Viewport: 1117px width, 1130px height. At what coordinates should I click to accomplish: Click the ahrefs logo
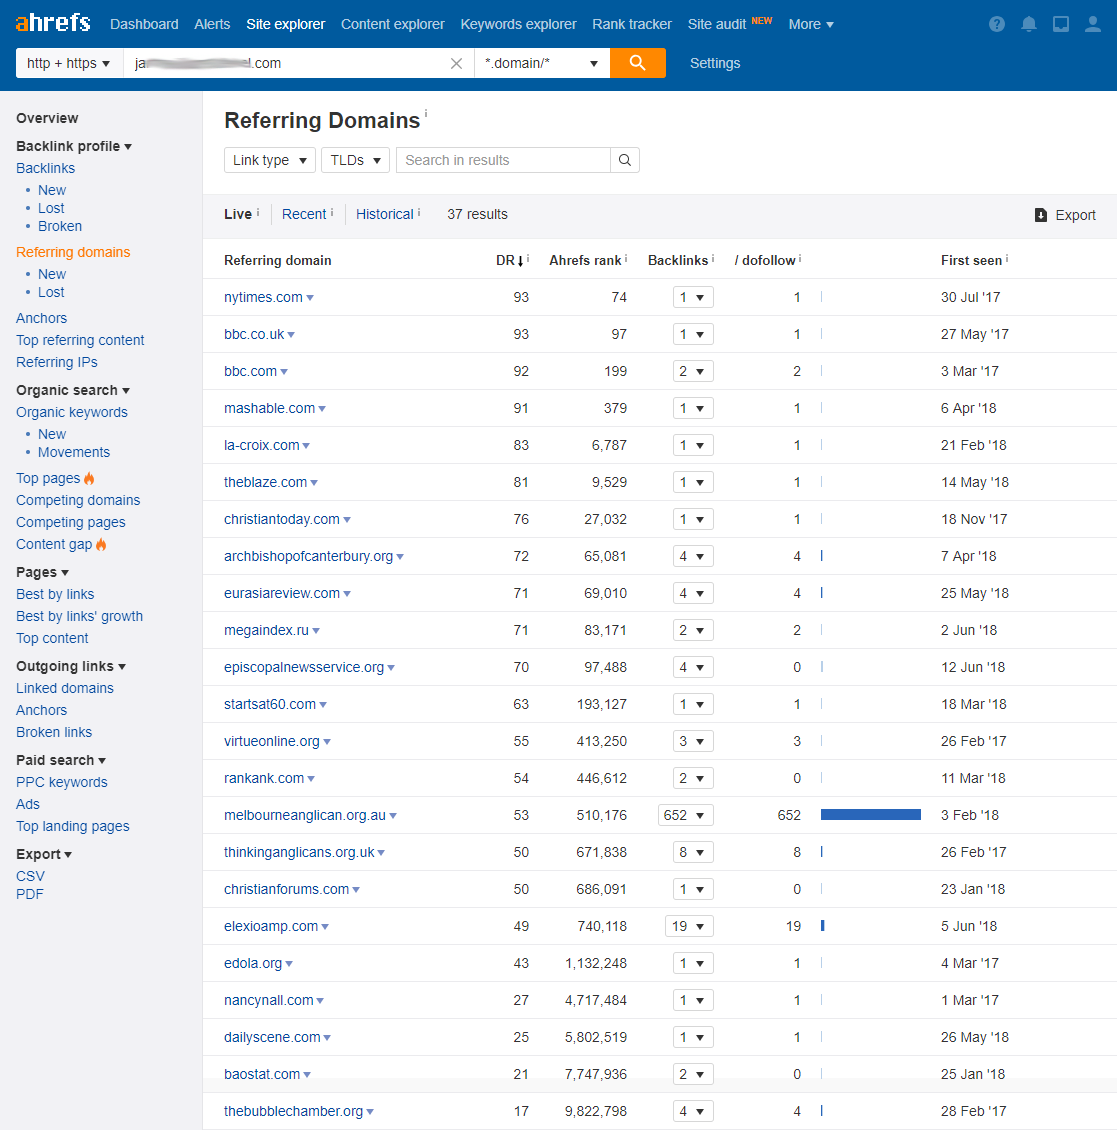click(53, 23)
